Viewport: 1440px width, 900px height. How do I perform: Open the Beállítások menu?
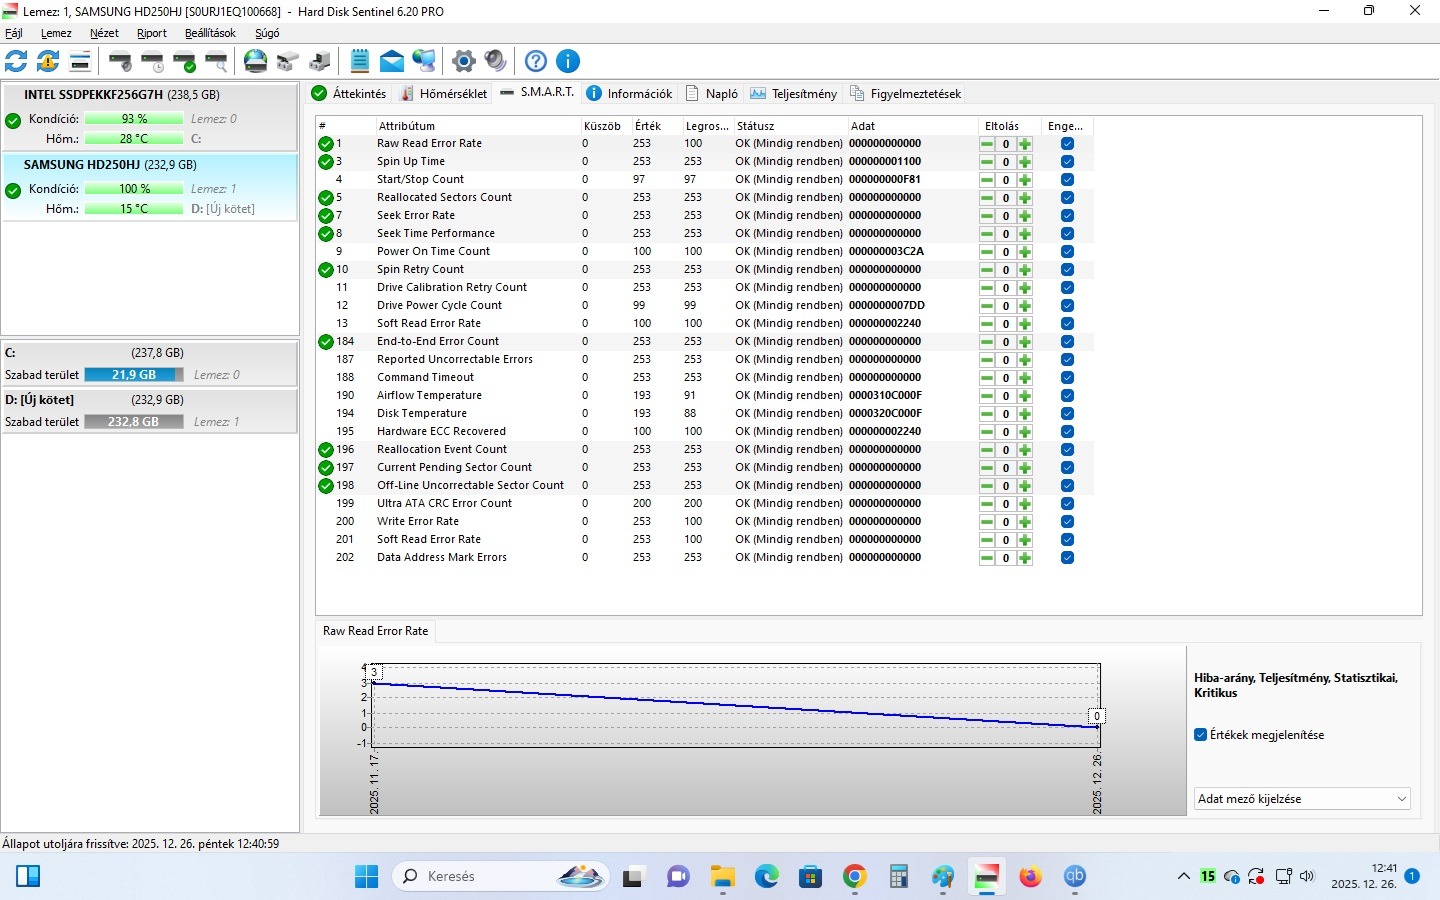pos(210,33)
